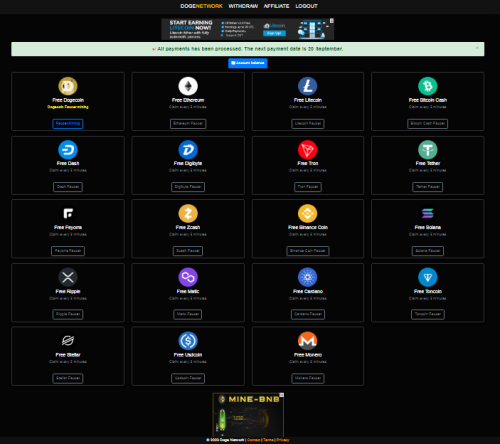Click the blue Account balance button
This screenshot has width=500, height=444.
point(248,63)
